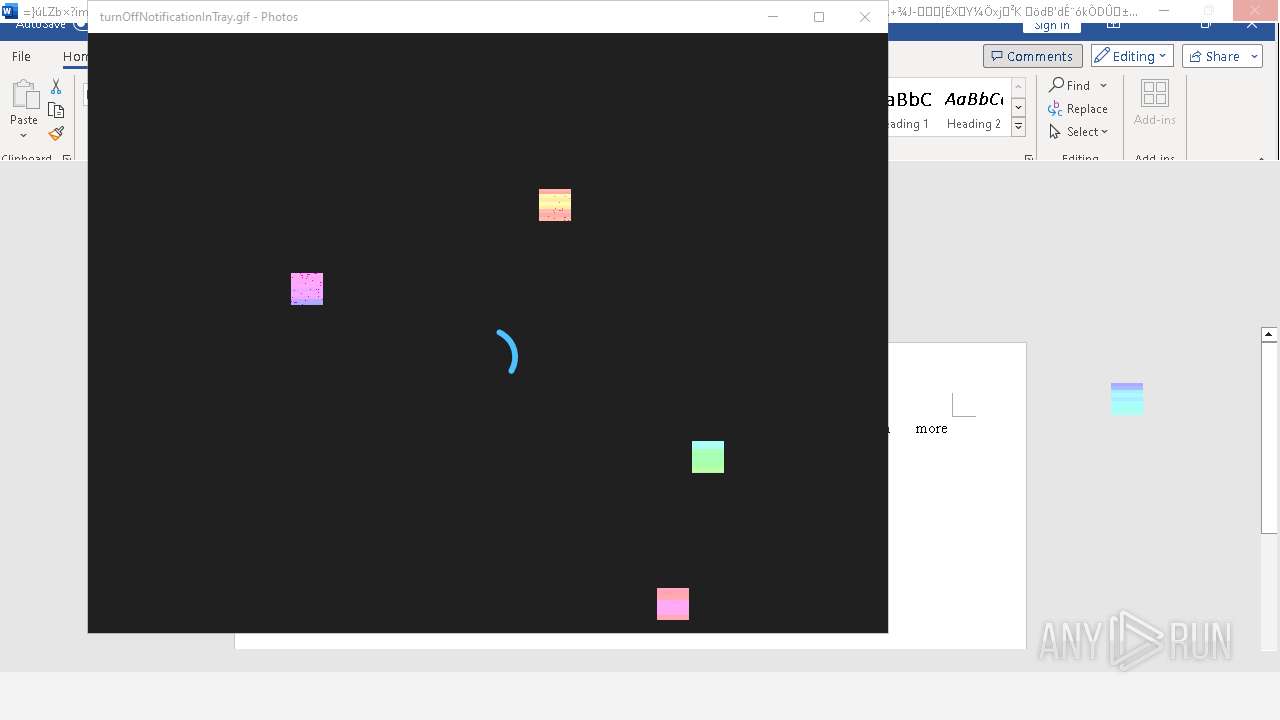Click the Cut scissors icon in Word
The height and width of the screenshot is (720, 1280).
(x=56, y=87)
